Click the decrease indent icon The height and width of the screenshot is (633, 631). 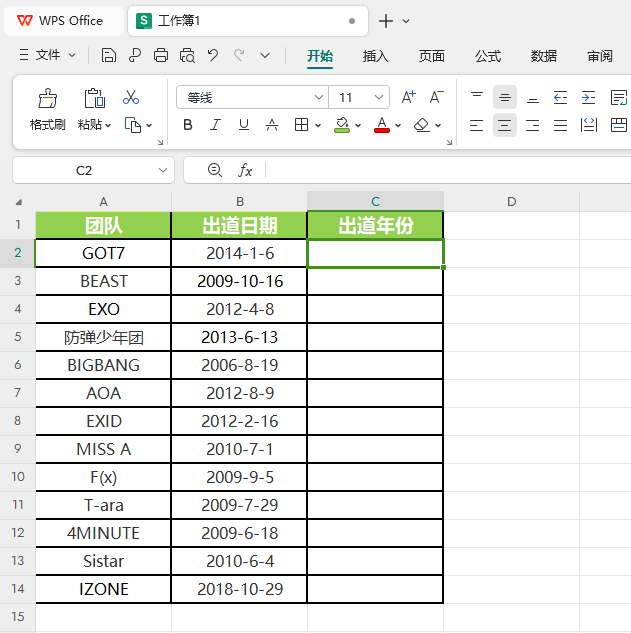(560, 98)
